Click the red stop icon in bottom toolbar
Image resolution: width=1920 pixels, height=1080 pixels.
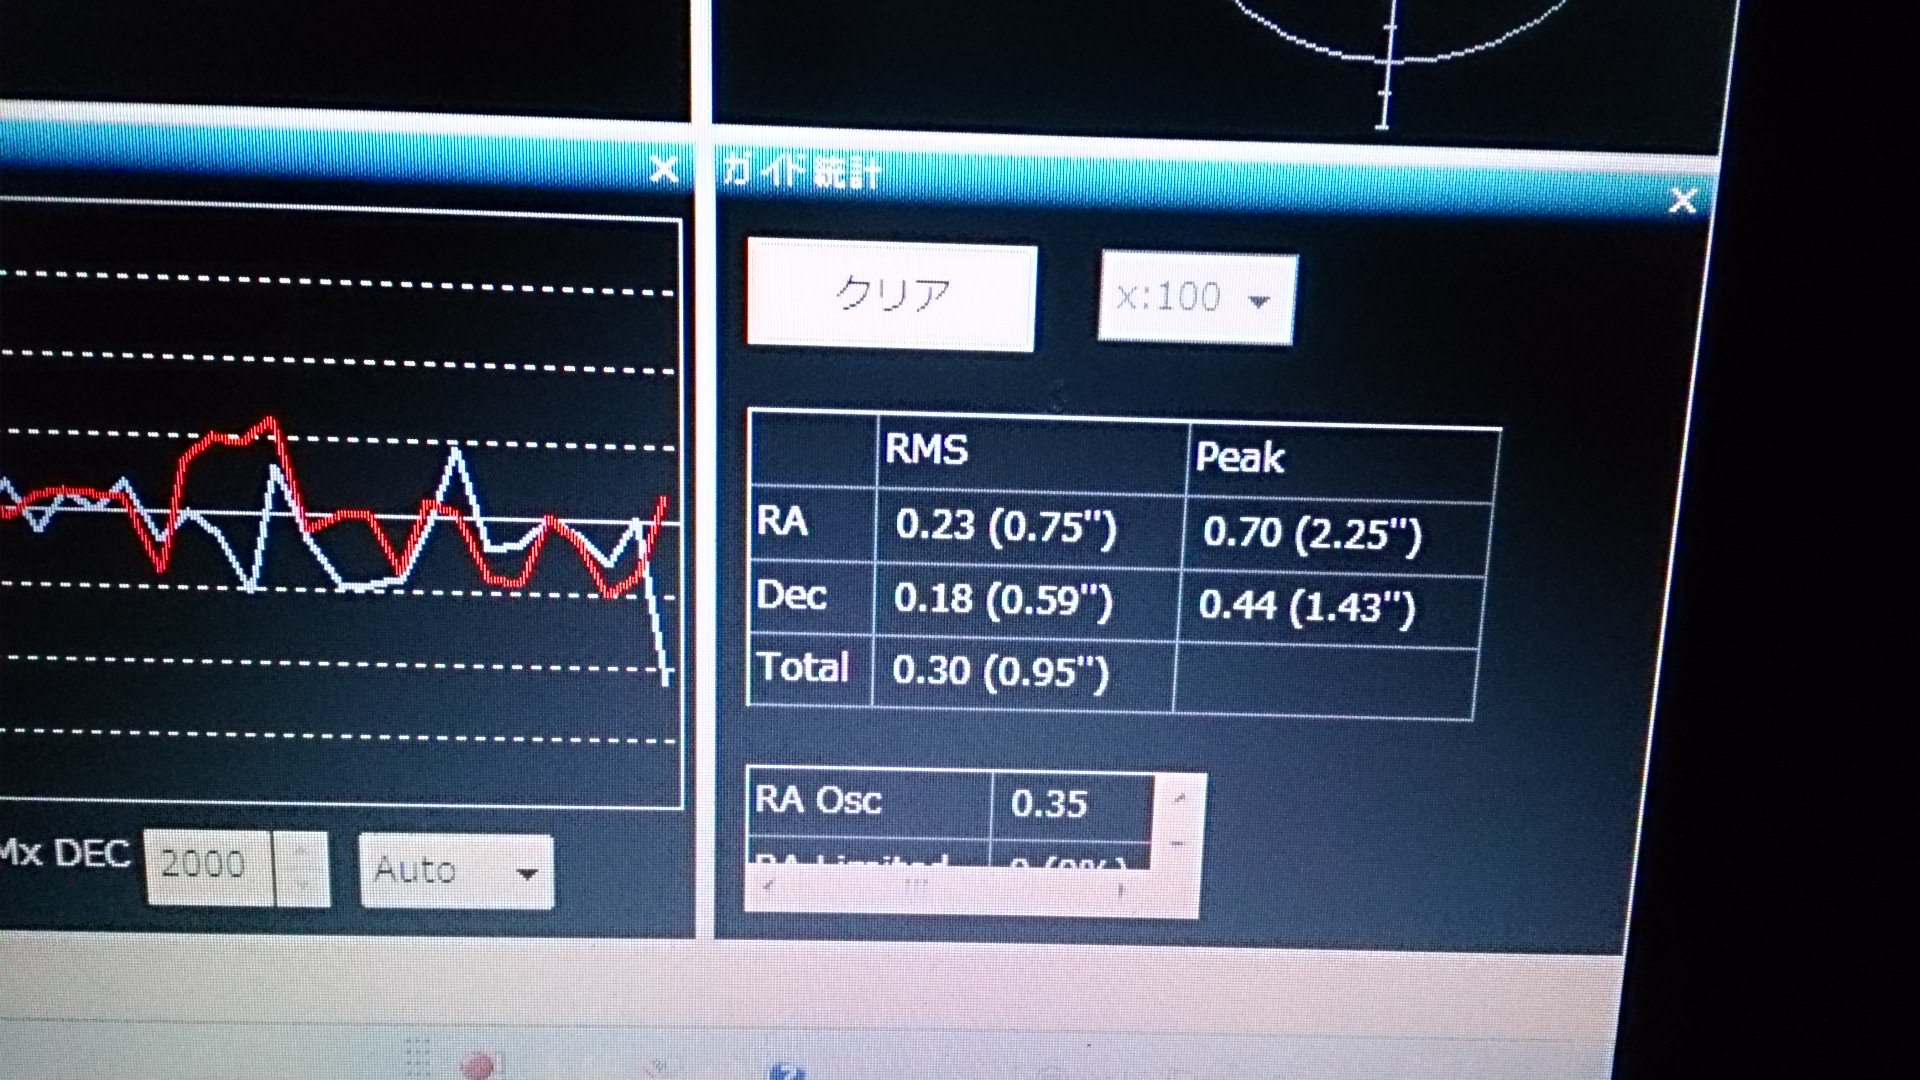point(480,1066)
